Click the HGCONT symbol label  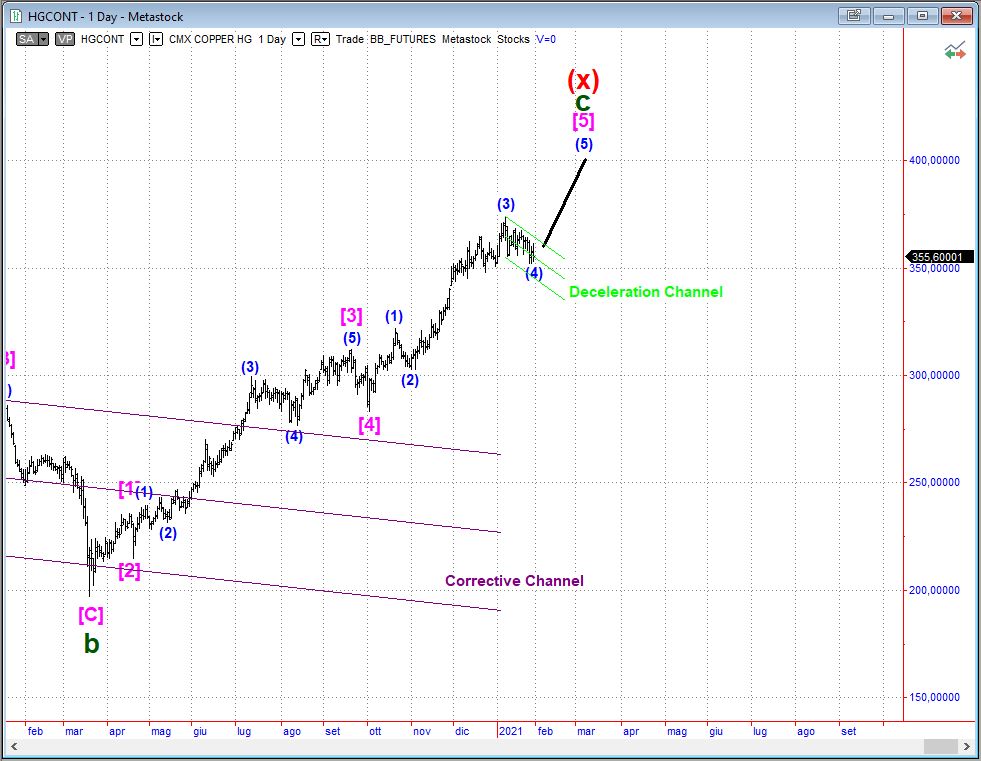pyautogui.click(x=103, y=39)
